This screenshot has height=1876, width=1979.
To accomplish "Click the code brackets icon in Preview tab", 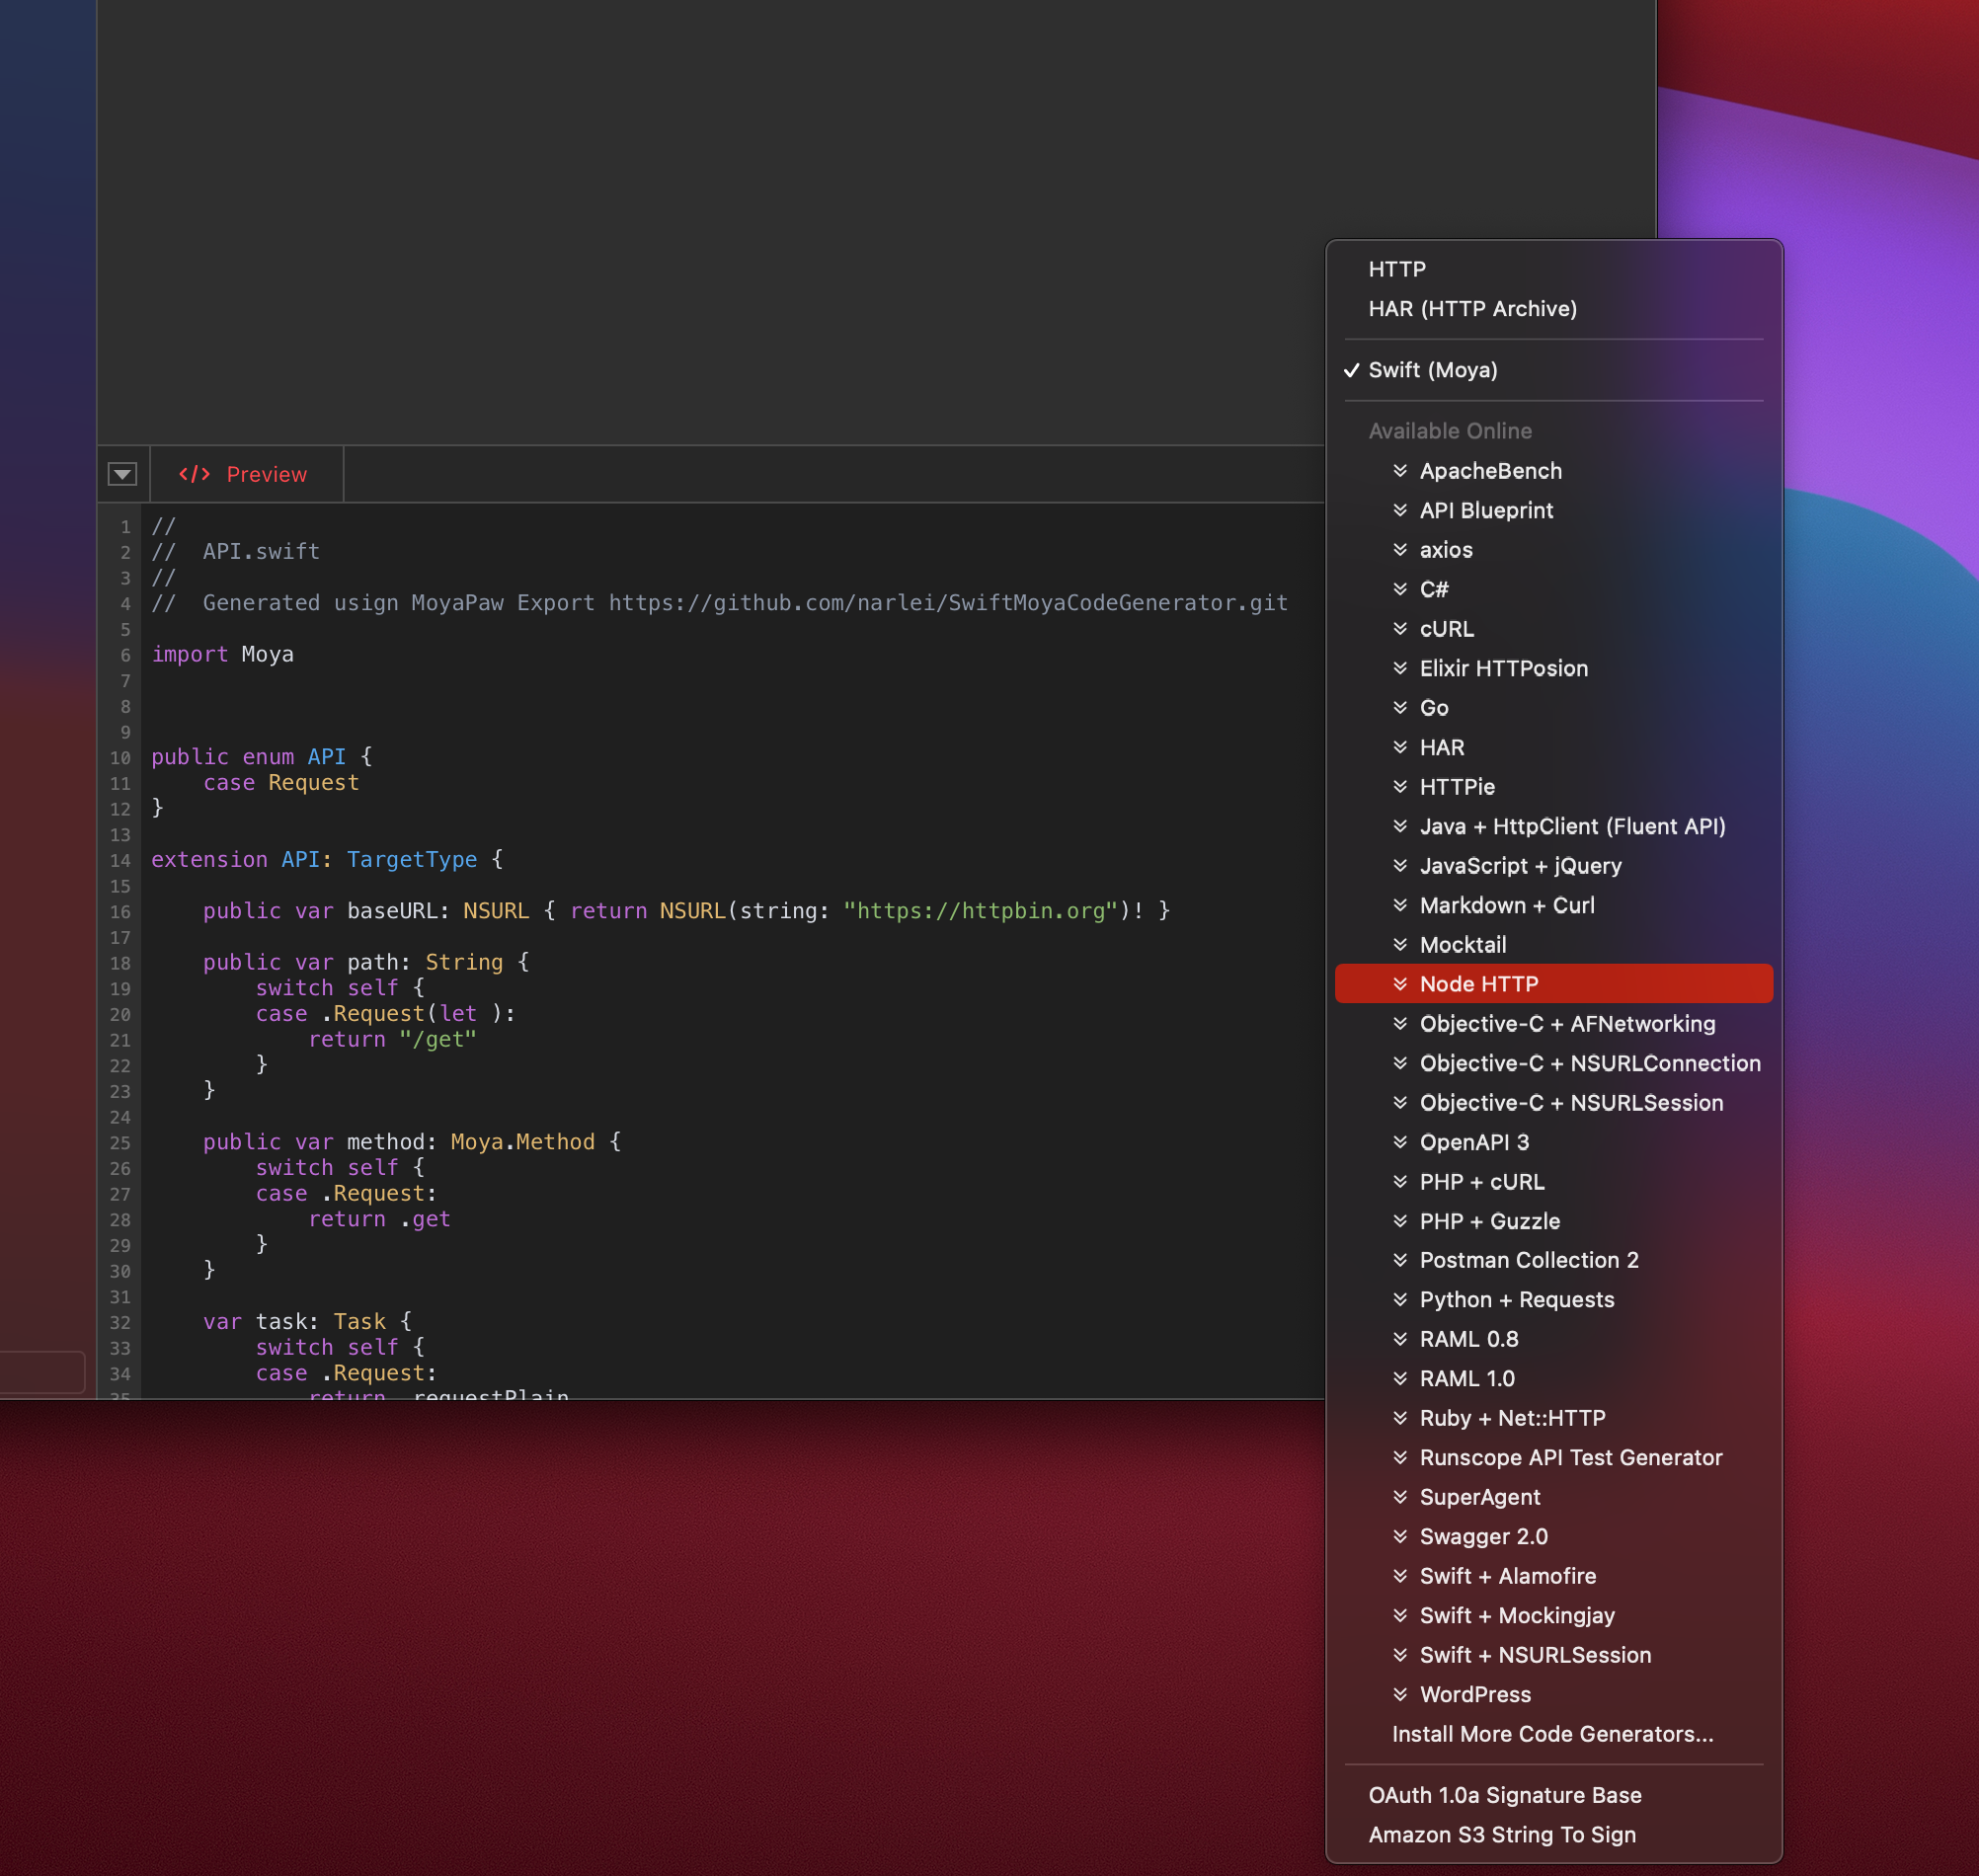I will click(x=194, y=474).
